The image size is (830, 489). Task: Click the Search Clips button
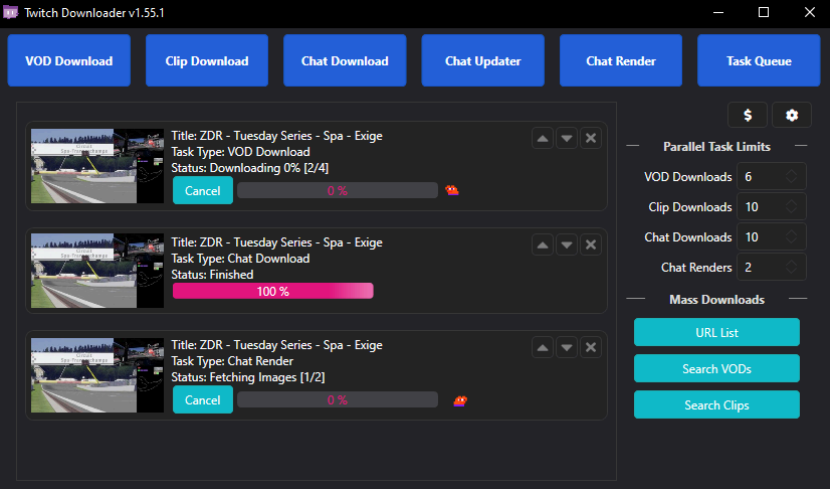717,405
